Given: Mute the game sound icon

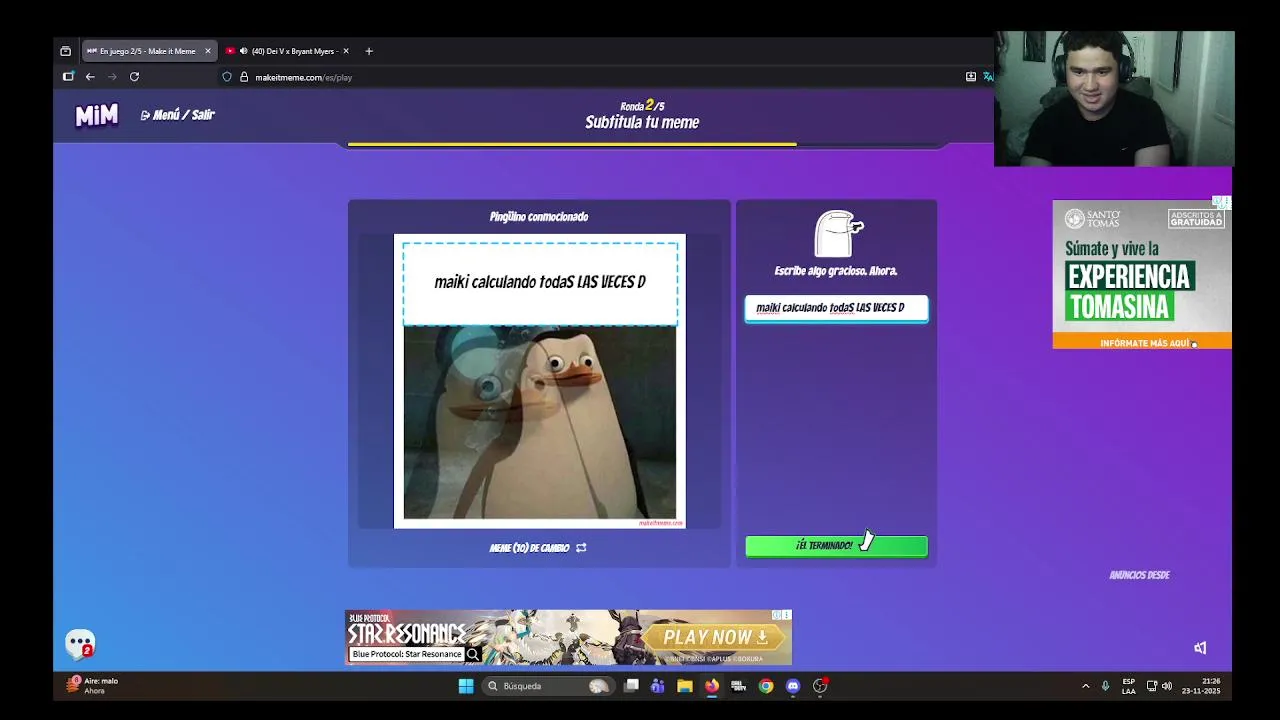Looking at the screenshot, I should click(x=1200, y=648).
